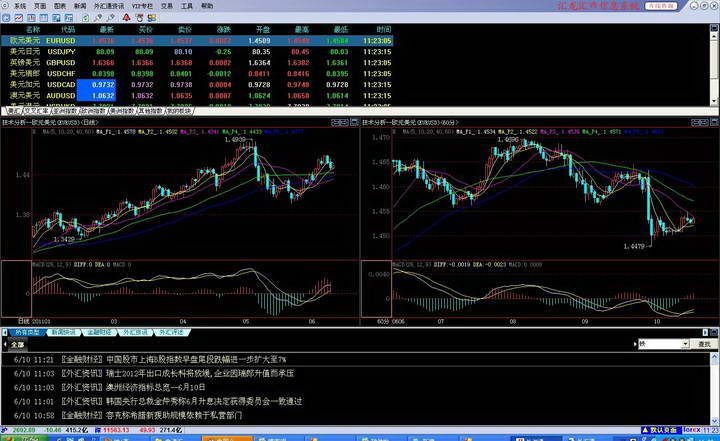Click the round app logo in menu bar
720x441 pixels.
(x=5, y=6)
